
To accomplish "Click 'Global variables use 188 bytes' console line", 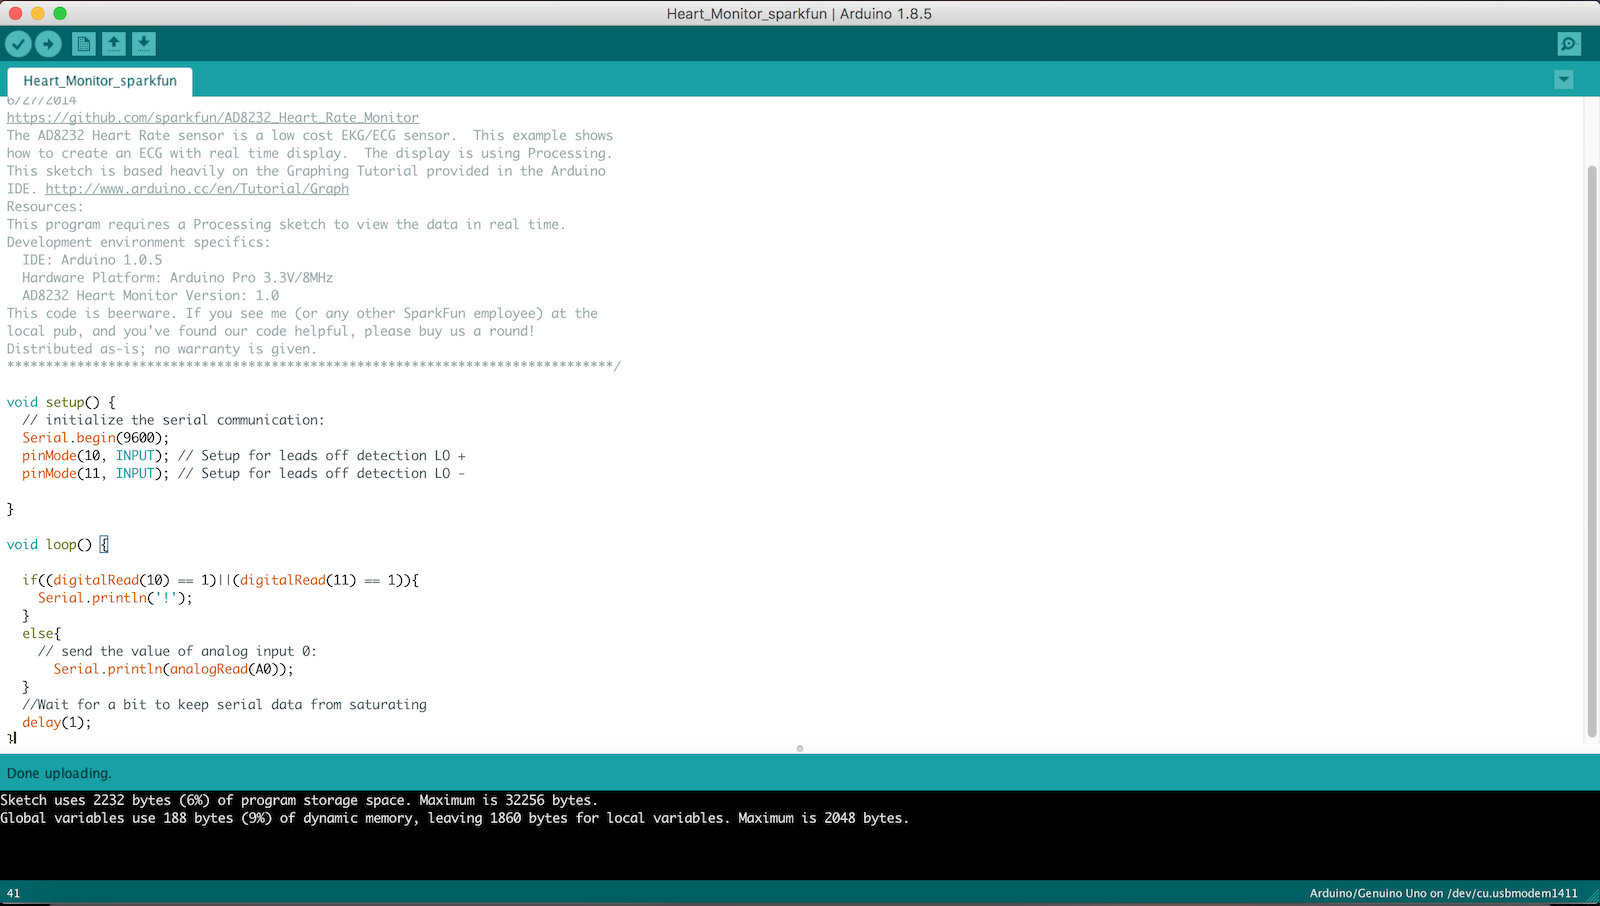I will point(455,818).
